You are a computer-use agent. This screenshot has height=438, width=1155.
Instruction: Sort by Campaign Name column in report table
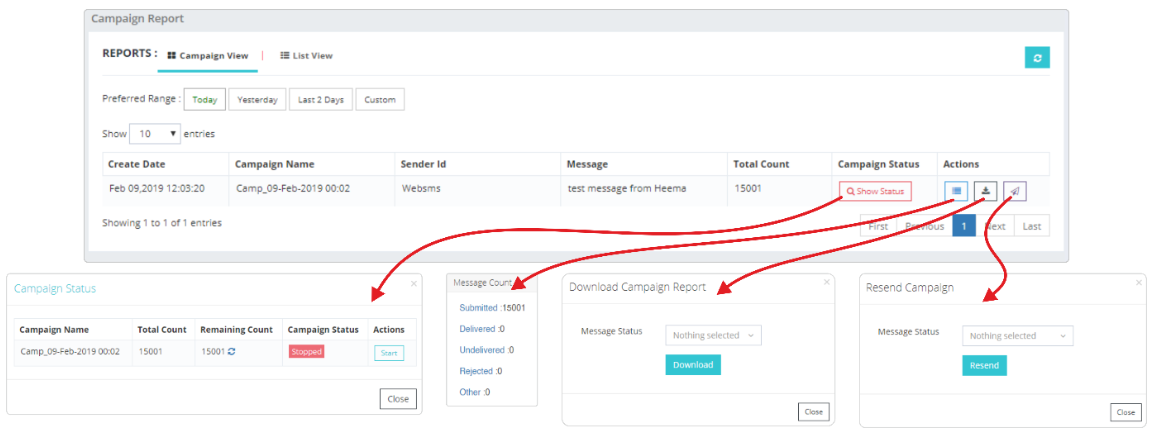pos(312,163)
